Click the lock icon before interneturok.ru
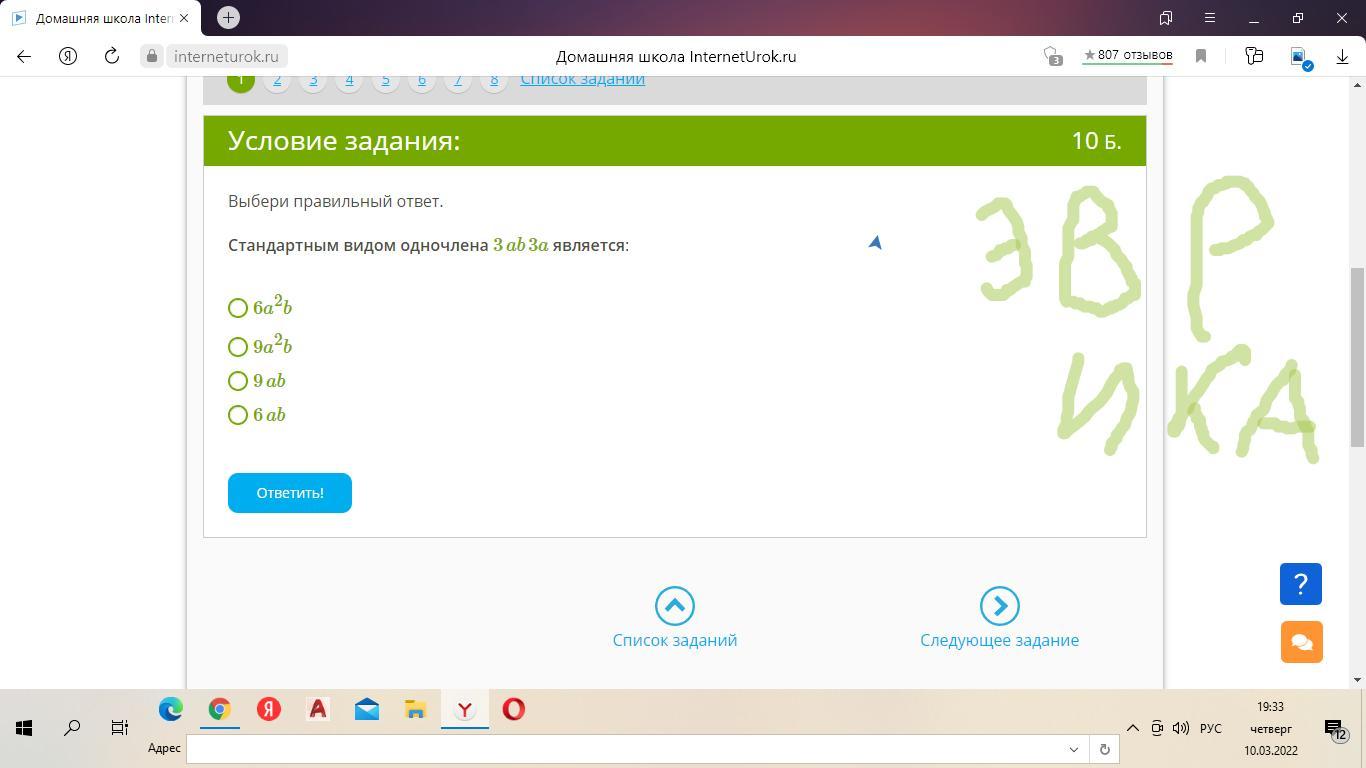1366x768 pixels. [152, 57]
